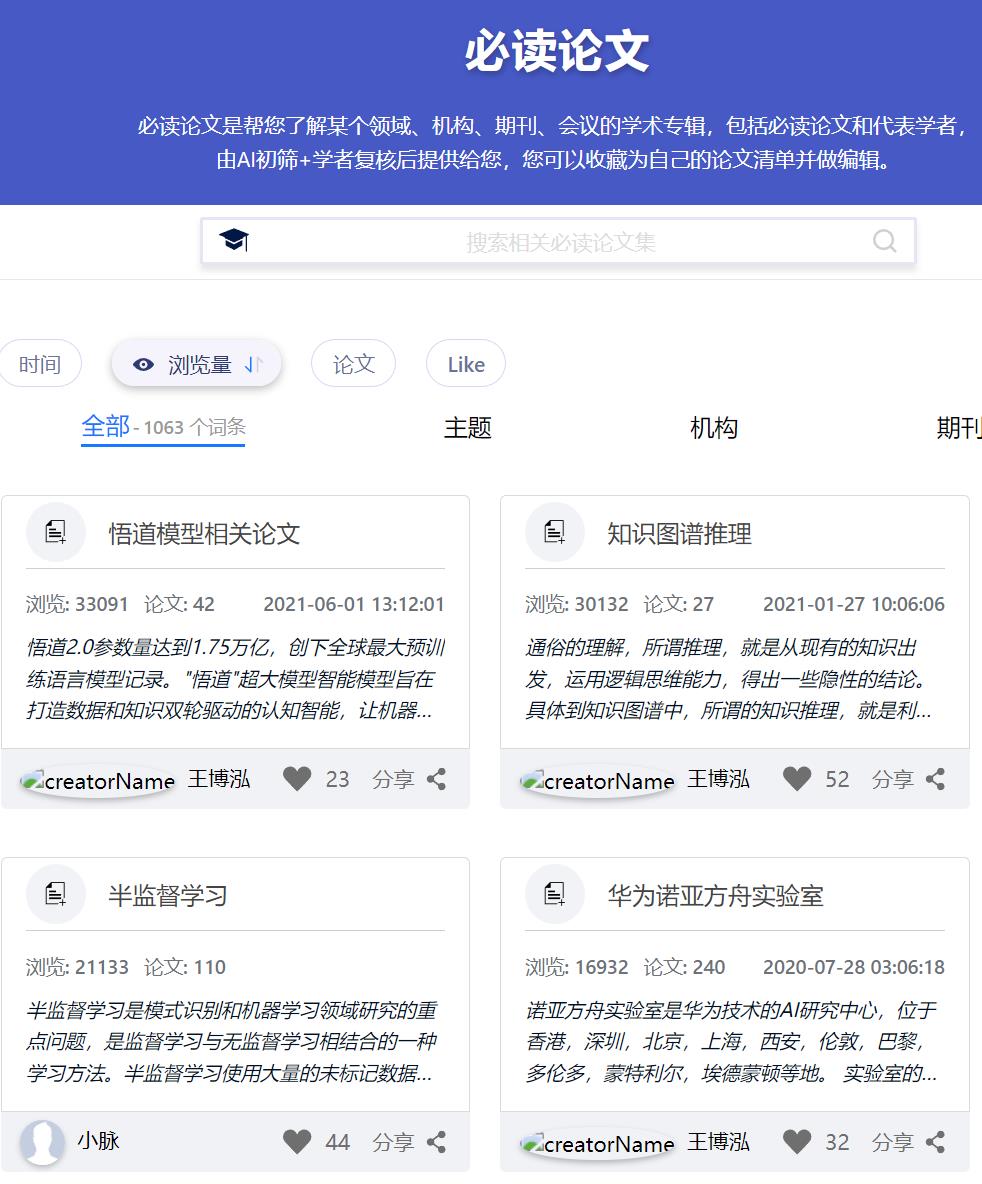Toggle the like heart on 悟道模型相关论文
Screen dimensions: 982x1184
tap(298, 778)
